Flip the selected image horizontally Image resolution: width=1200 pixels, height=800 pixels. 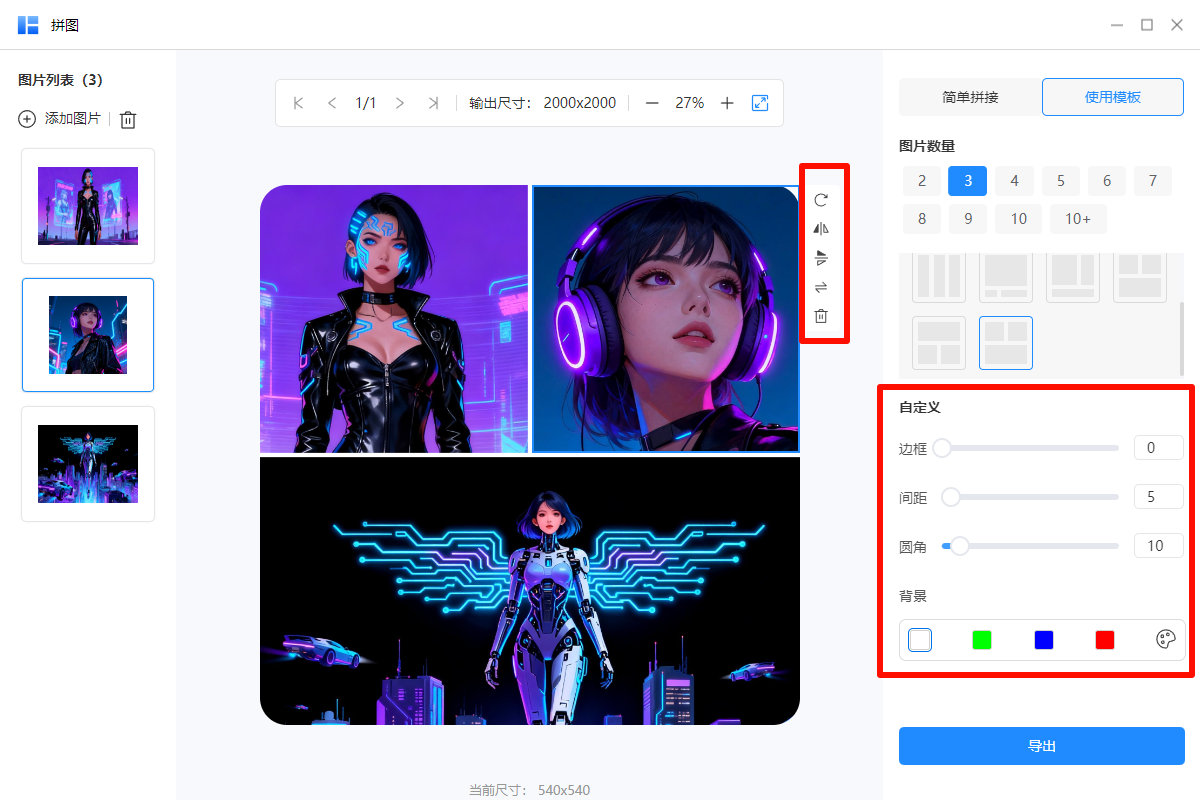pyautogui.click(x=820, y=228)
